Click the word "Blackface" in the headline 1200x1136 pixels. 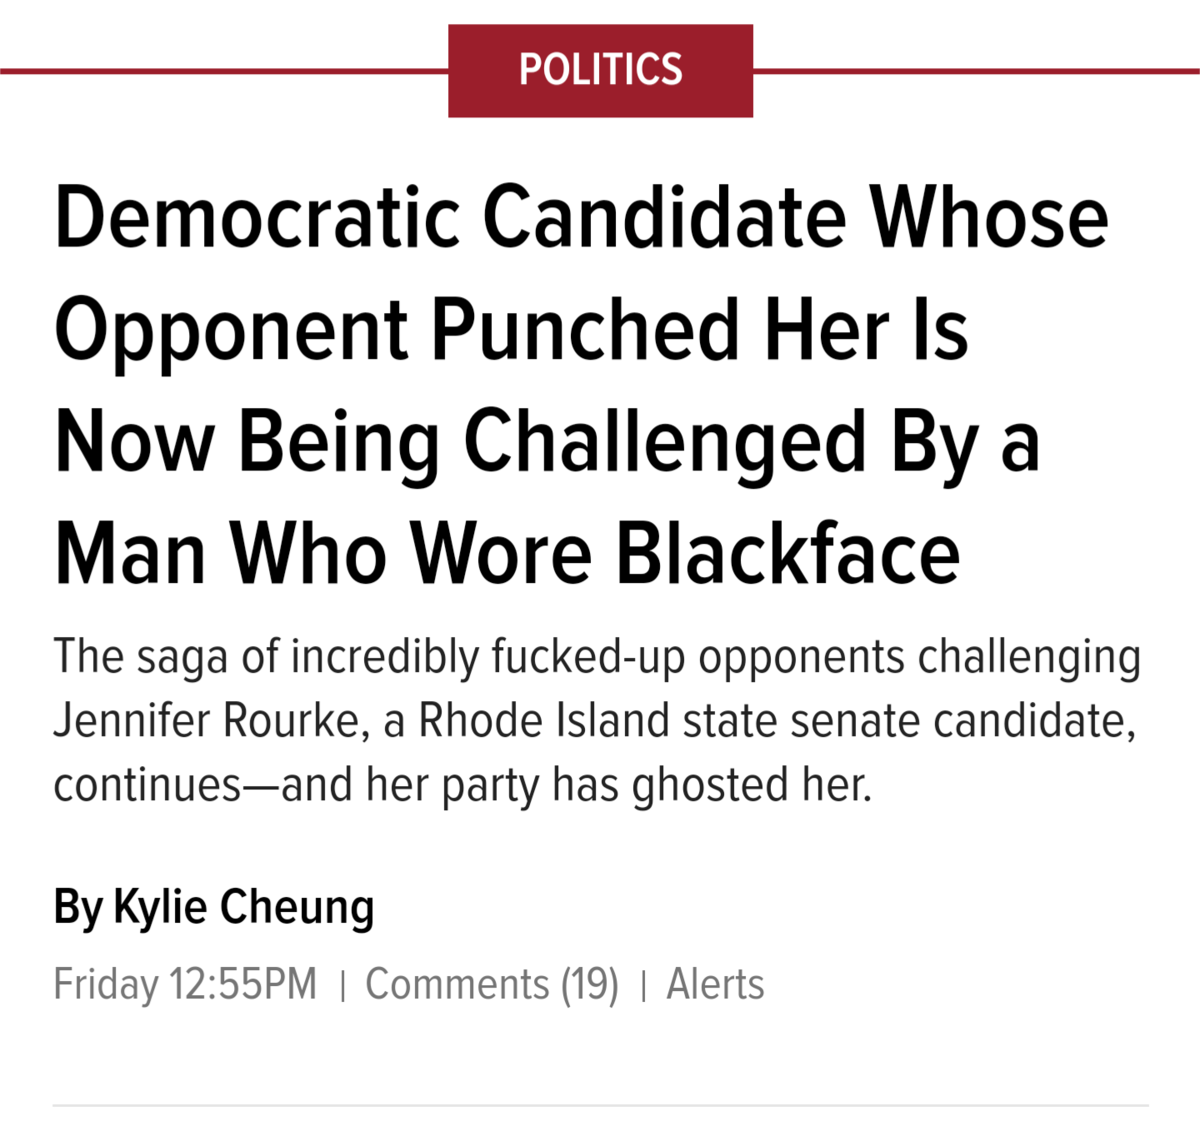click(787, 554)
